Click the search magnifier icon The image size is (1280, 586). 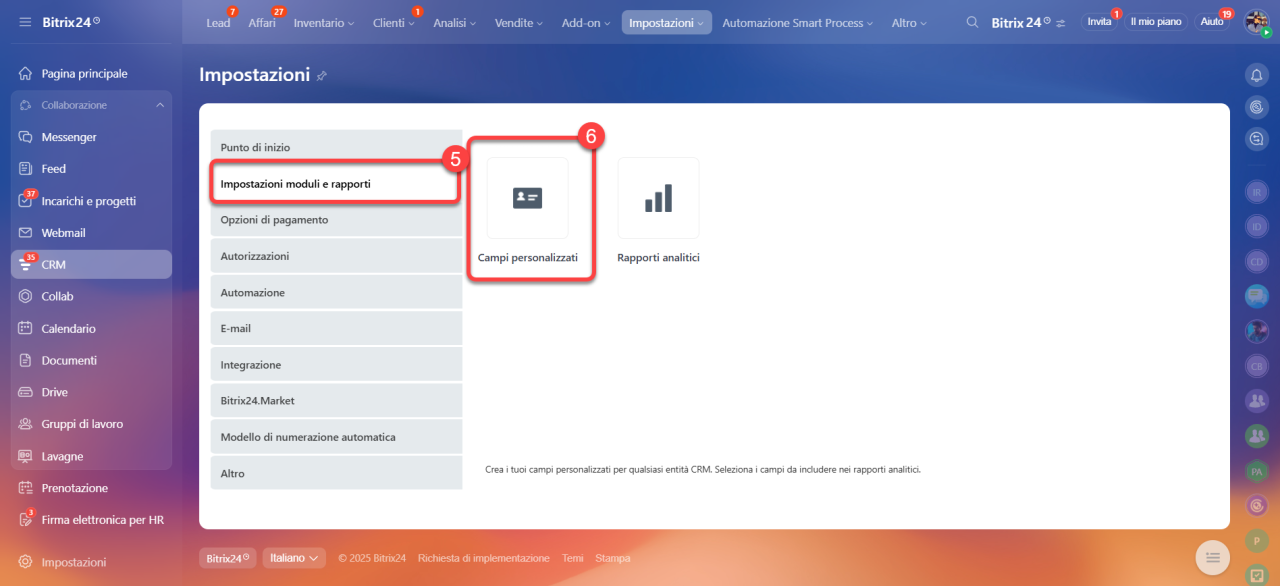click(972, 22)
